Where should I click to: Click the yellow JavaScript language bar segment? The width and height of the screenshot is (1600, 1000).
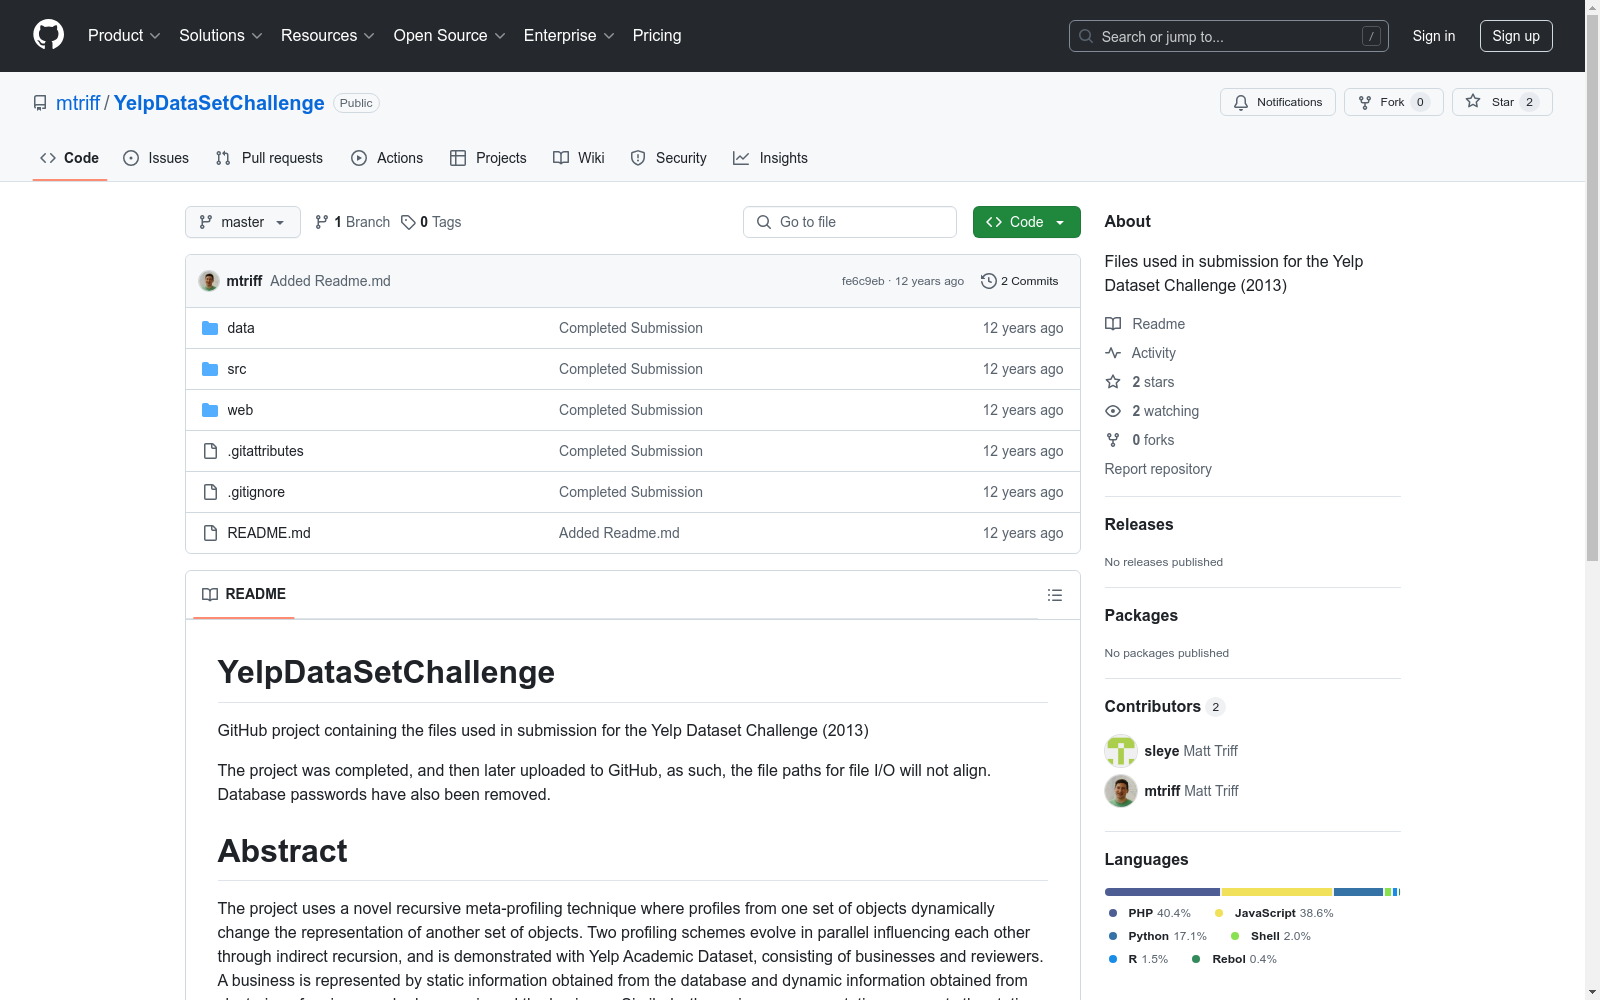1277,892
